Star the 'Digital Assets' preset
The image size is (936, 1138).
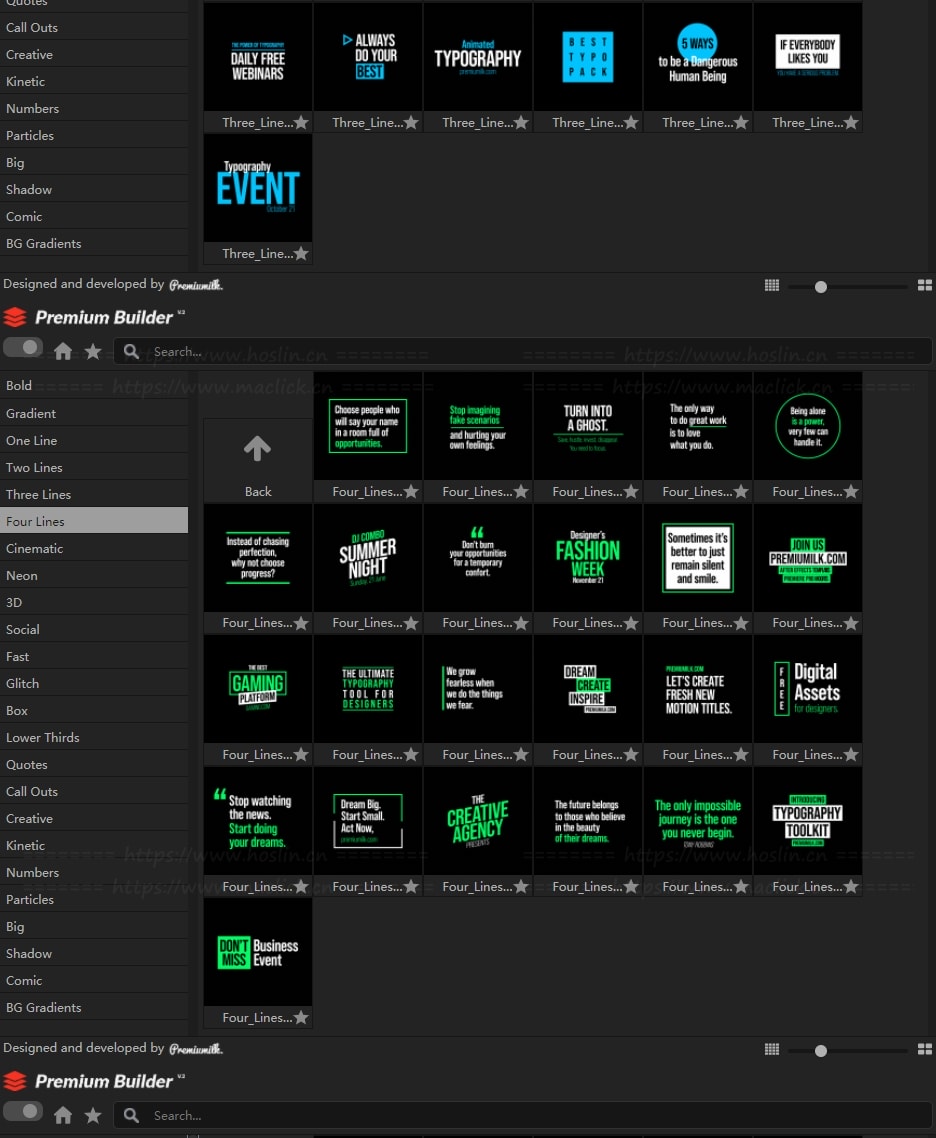point(851,755)
